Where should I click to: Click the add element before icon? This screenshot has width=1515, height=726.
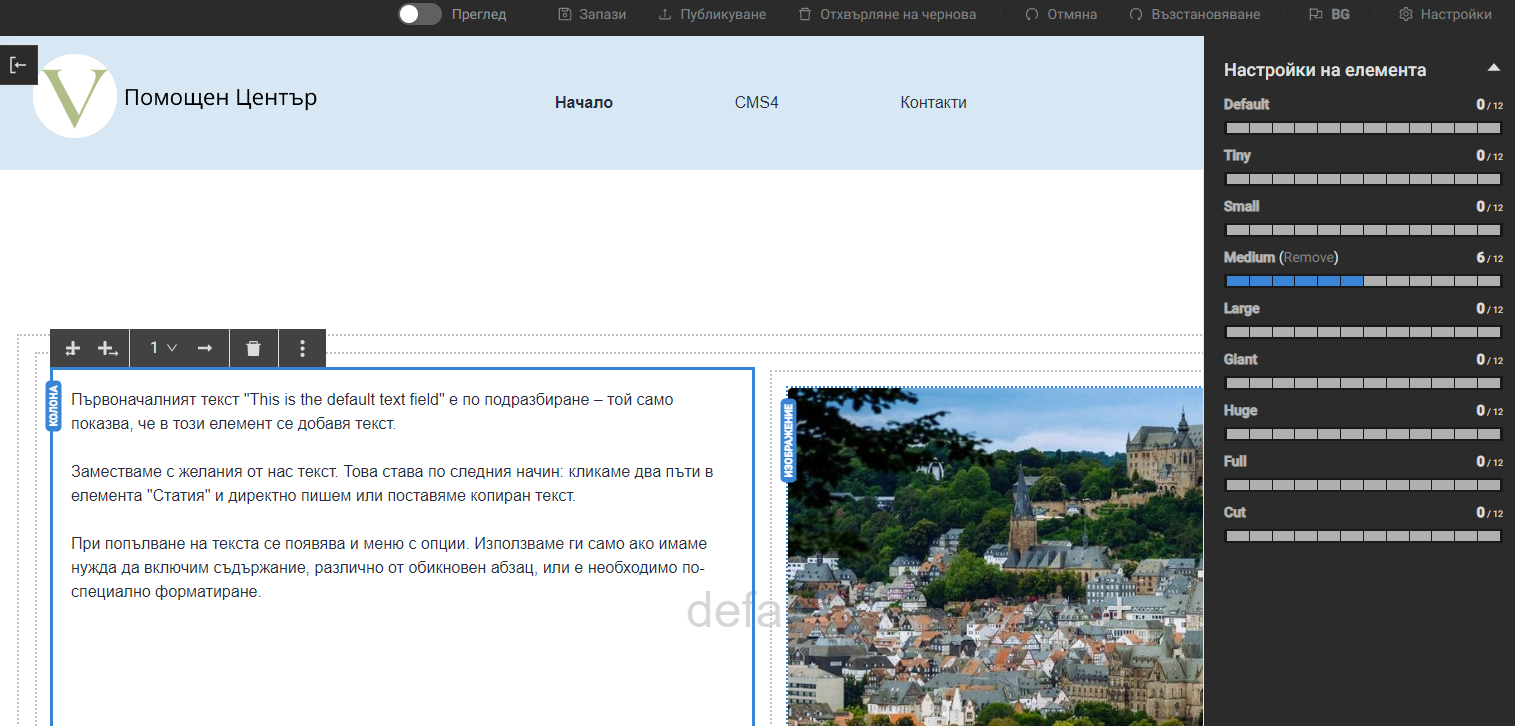click(x=72, y=348)
